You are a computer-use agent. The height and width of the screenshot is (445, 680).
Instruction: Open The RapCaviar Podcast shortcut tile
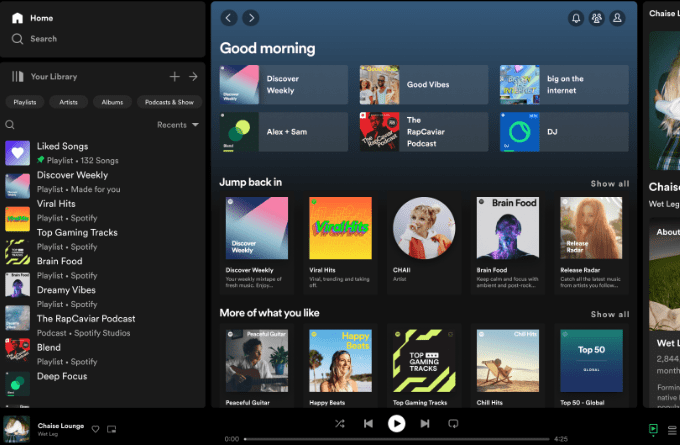point(424,132)
